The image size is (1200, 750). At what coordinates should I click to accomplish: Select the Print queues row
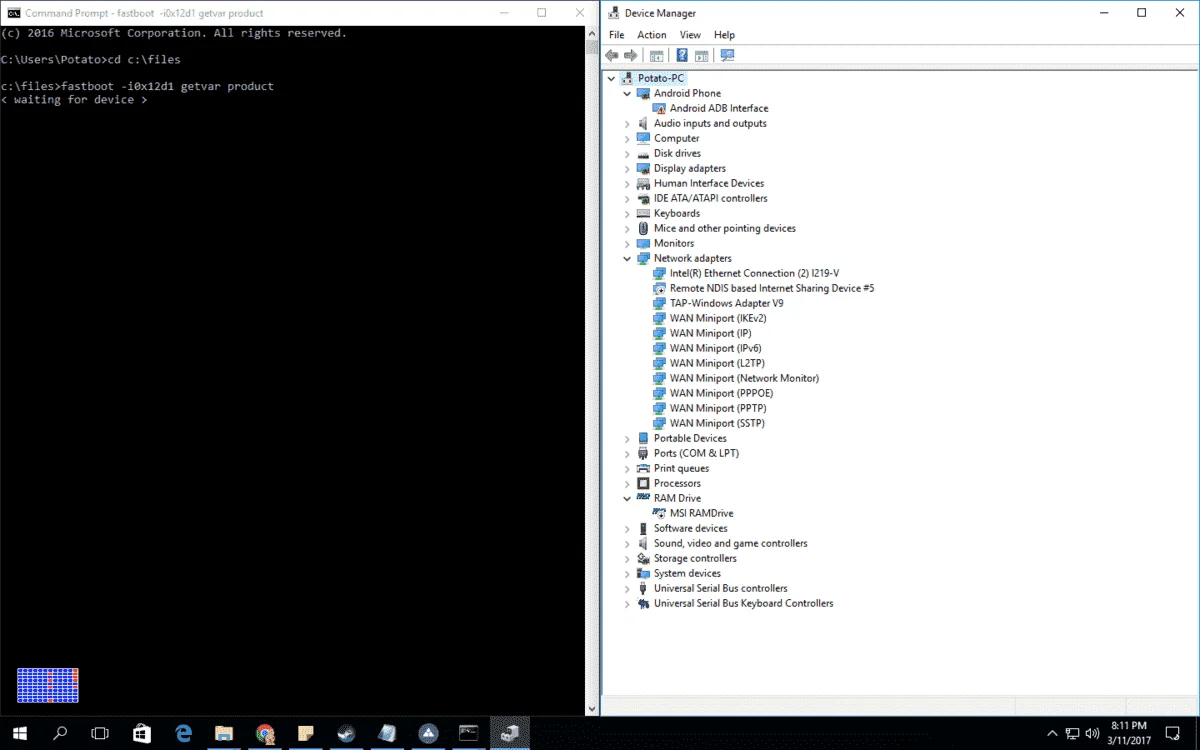click(681, 468)
